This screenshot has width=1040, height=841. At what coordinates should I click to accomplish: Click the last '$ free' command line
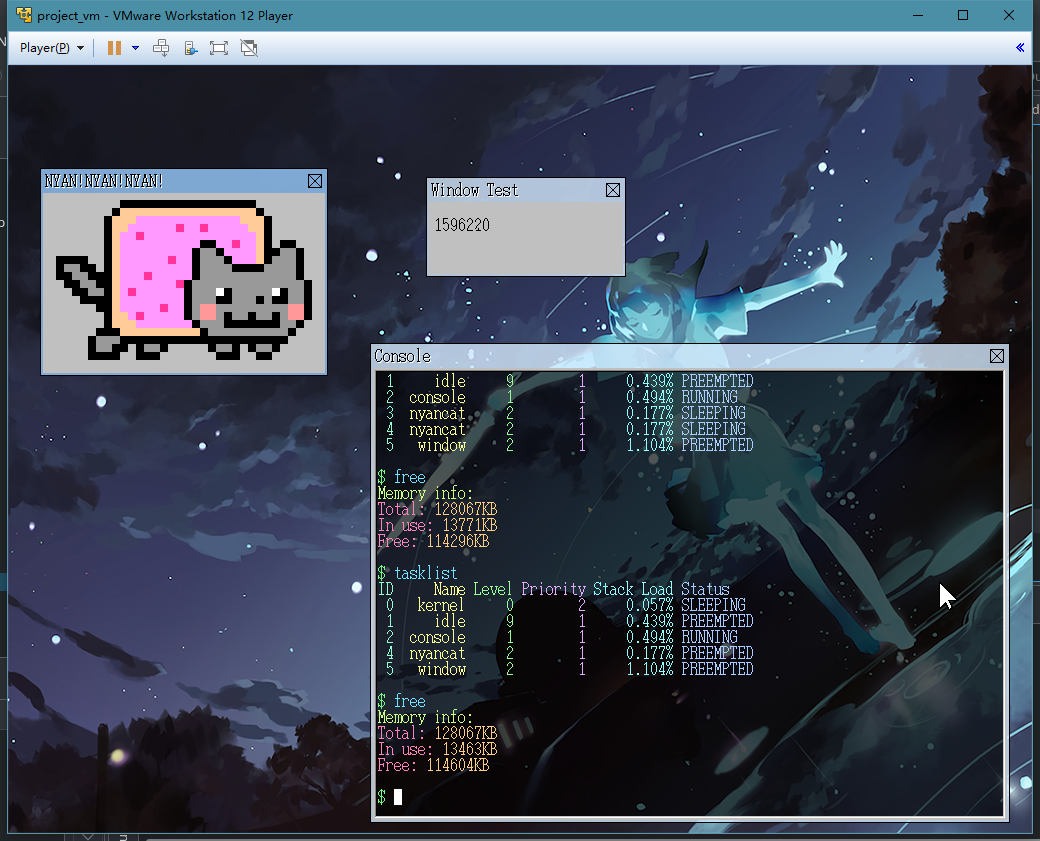(x=401, y=701)
